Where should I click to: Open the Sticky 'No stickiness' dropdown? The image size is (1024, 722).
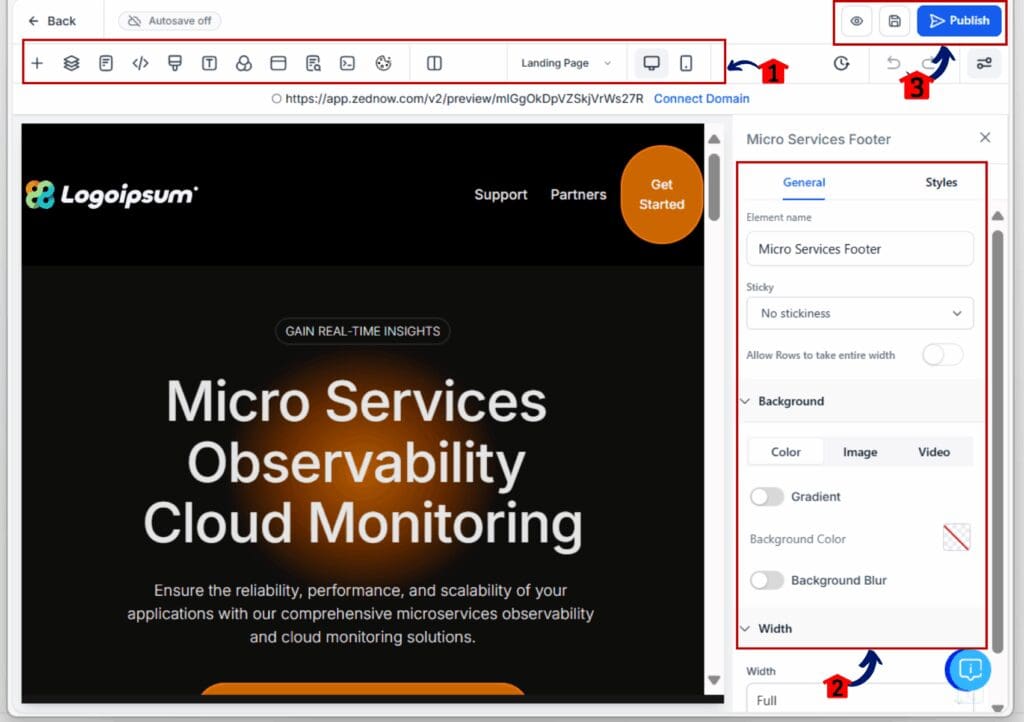pos(859,313)
